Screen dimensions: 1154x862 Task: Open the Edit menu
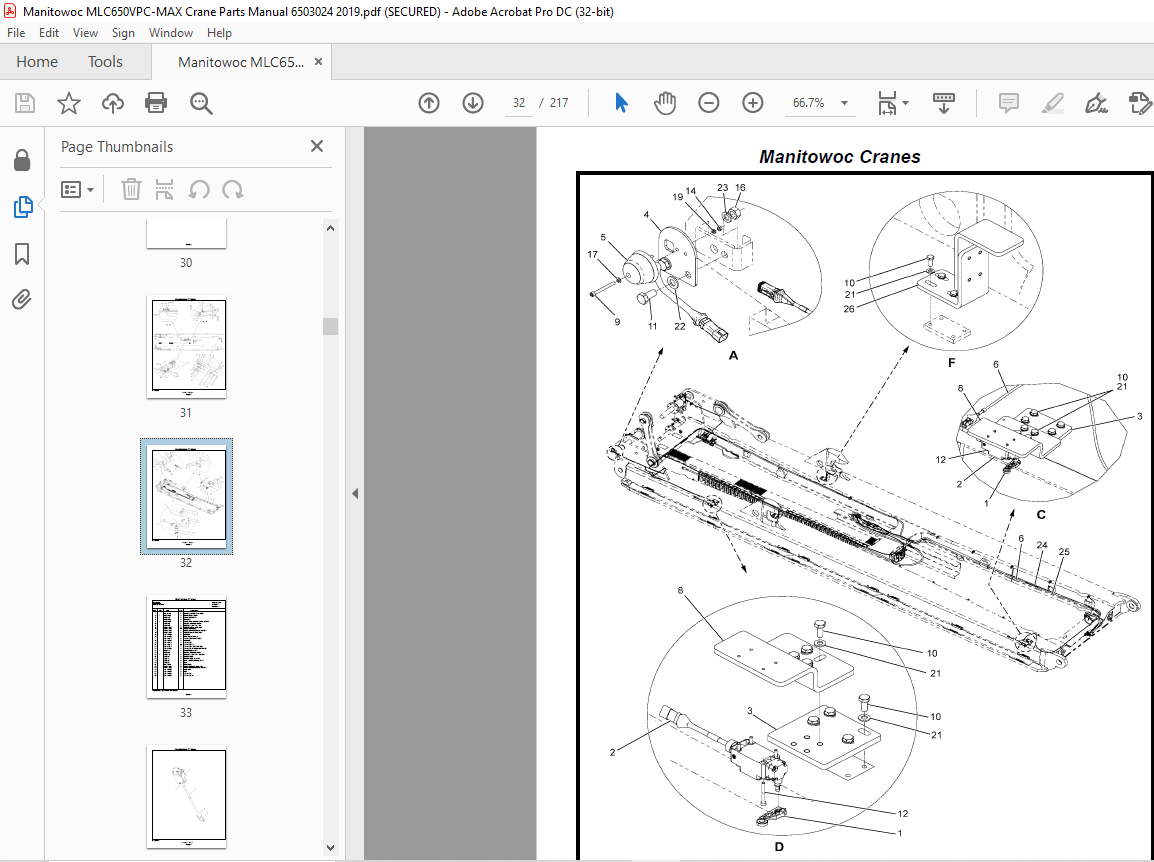point(49,33)
